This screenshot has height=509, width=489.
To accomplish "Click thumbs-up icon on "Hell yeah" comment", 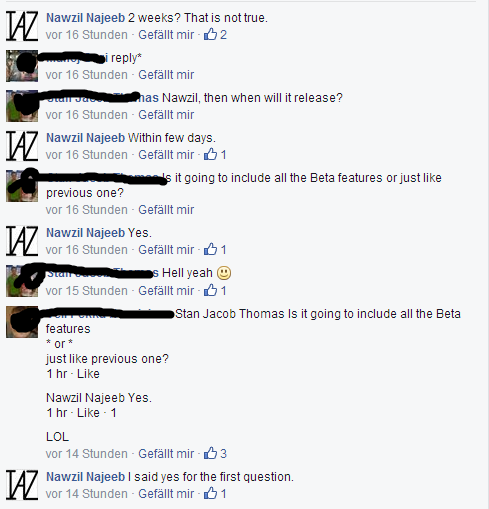I will 210,290.
